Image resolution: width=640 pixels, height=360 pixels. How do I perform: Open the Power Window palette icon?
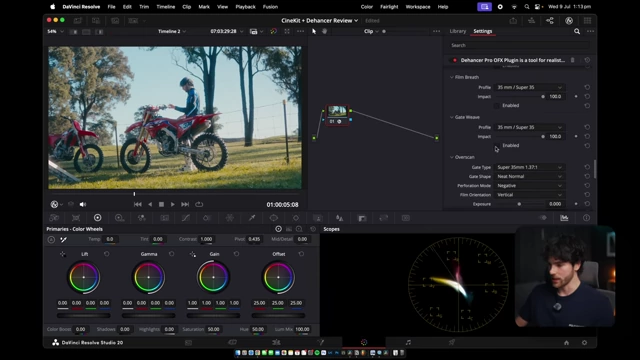click(x=274, y=218)
